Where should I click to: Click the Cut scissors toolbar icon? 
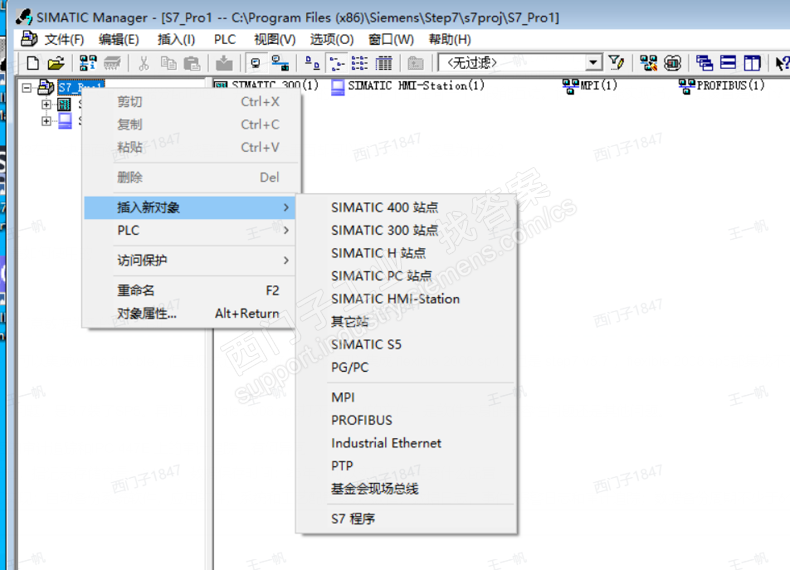pyautogui.click(x=144, y=63)
